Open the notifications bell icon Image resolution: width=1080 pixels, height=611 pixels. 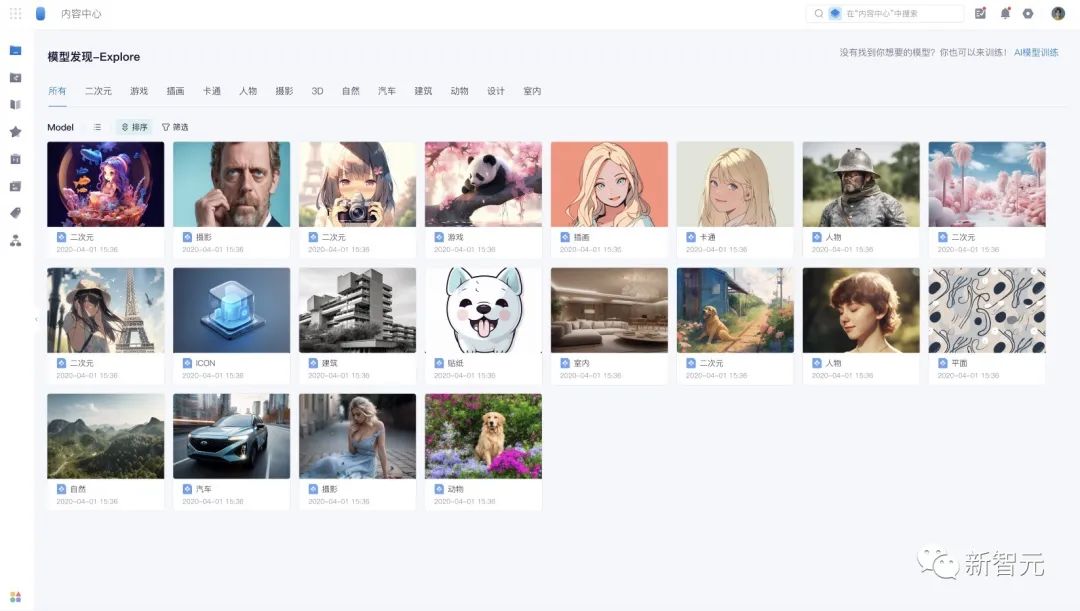[x=1005, y=13]
